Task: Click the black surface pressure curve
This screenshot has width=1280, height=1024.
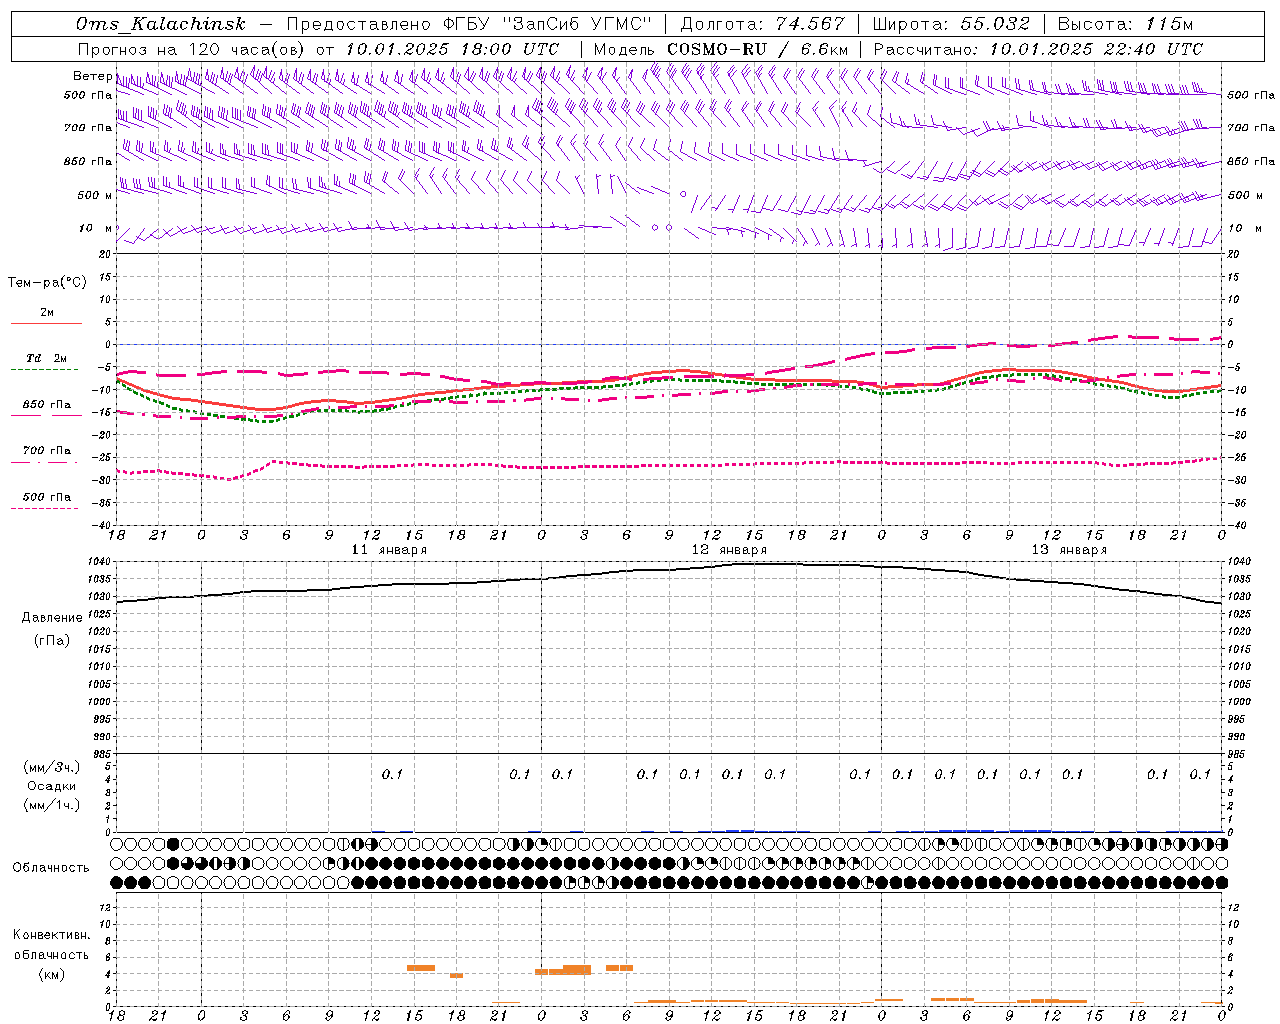Action: pos(669,570)
